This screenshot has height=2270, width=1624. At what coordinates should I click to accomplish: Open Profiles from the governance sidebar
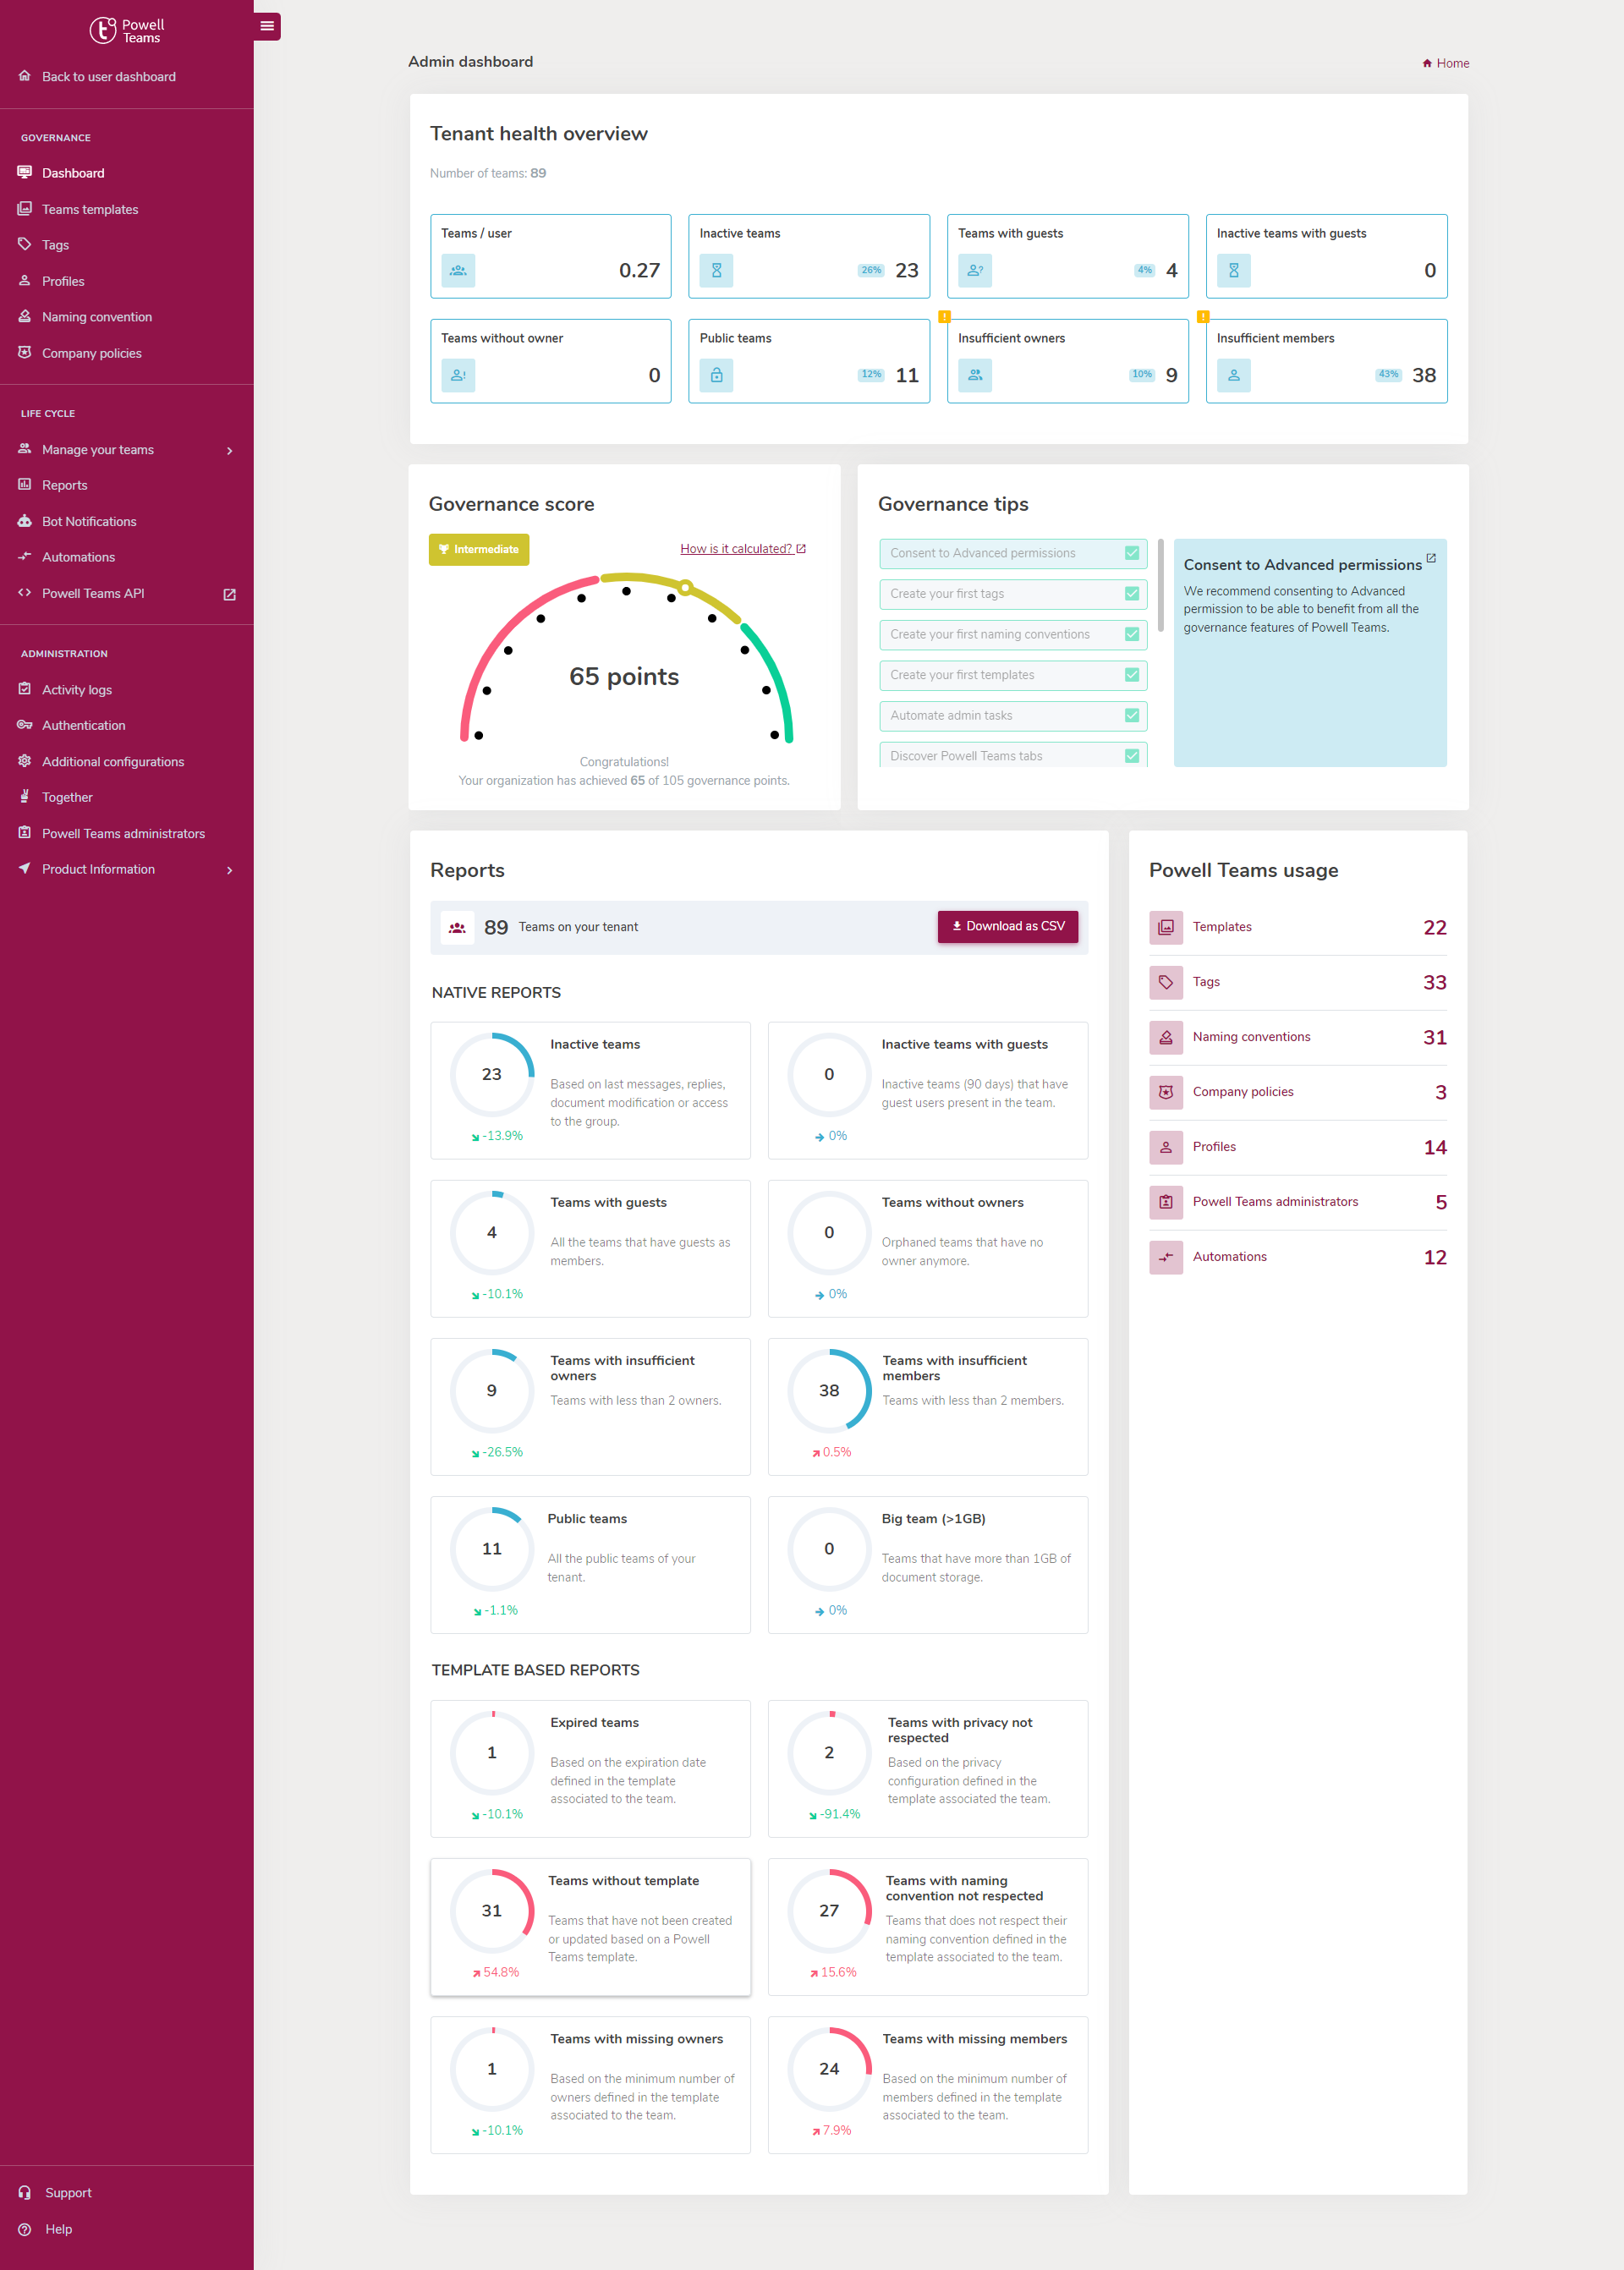pos(64,281)
